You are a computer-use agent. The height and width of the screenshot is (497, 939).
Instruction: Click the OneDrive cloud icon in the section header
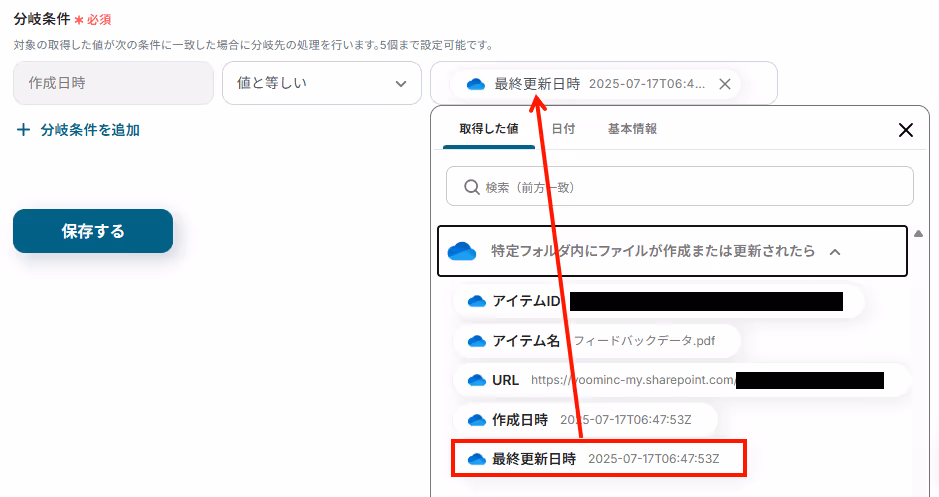pyautogui.click(x=462, y=251)
